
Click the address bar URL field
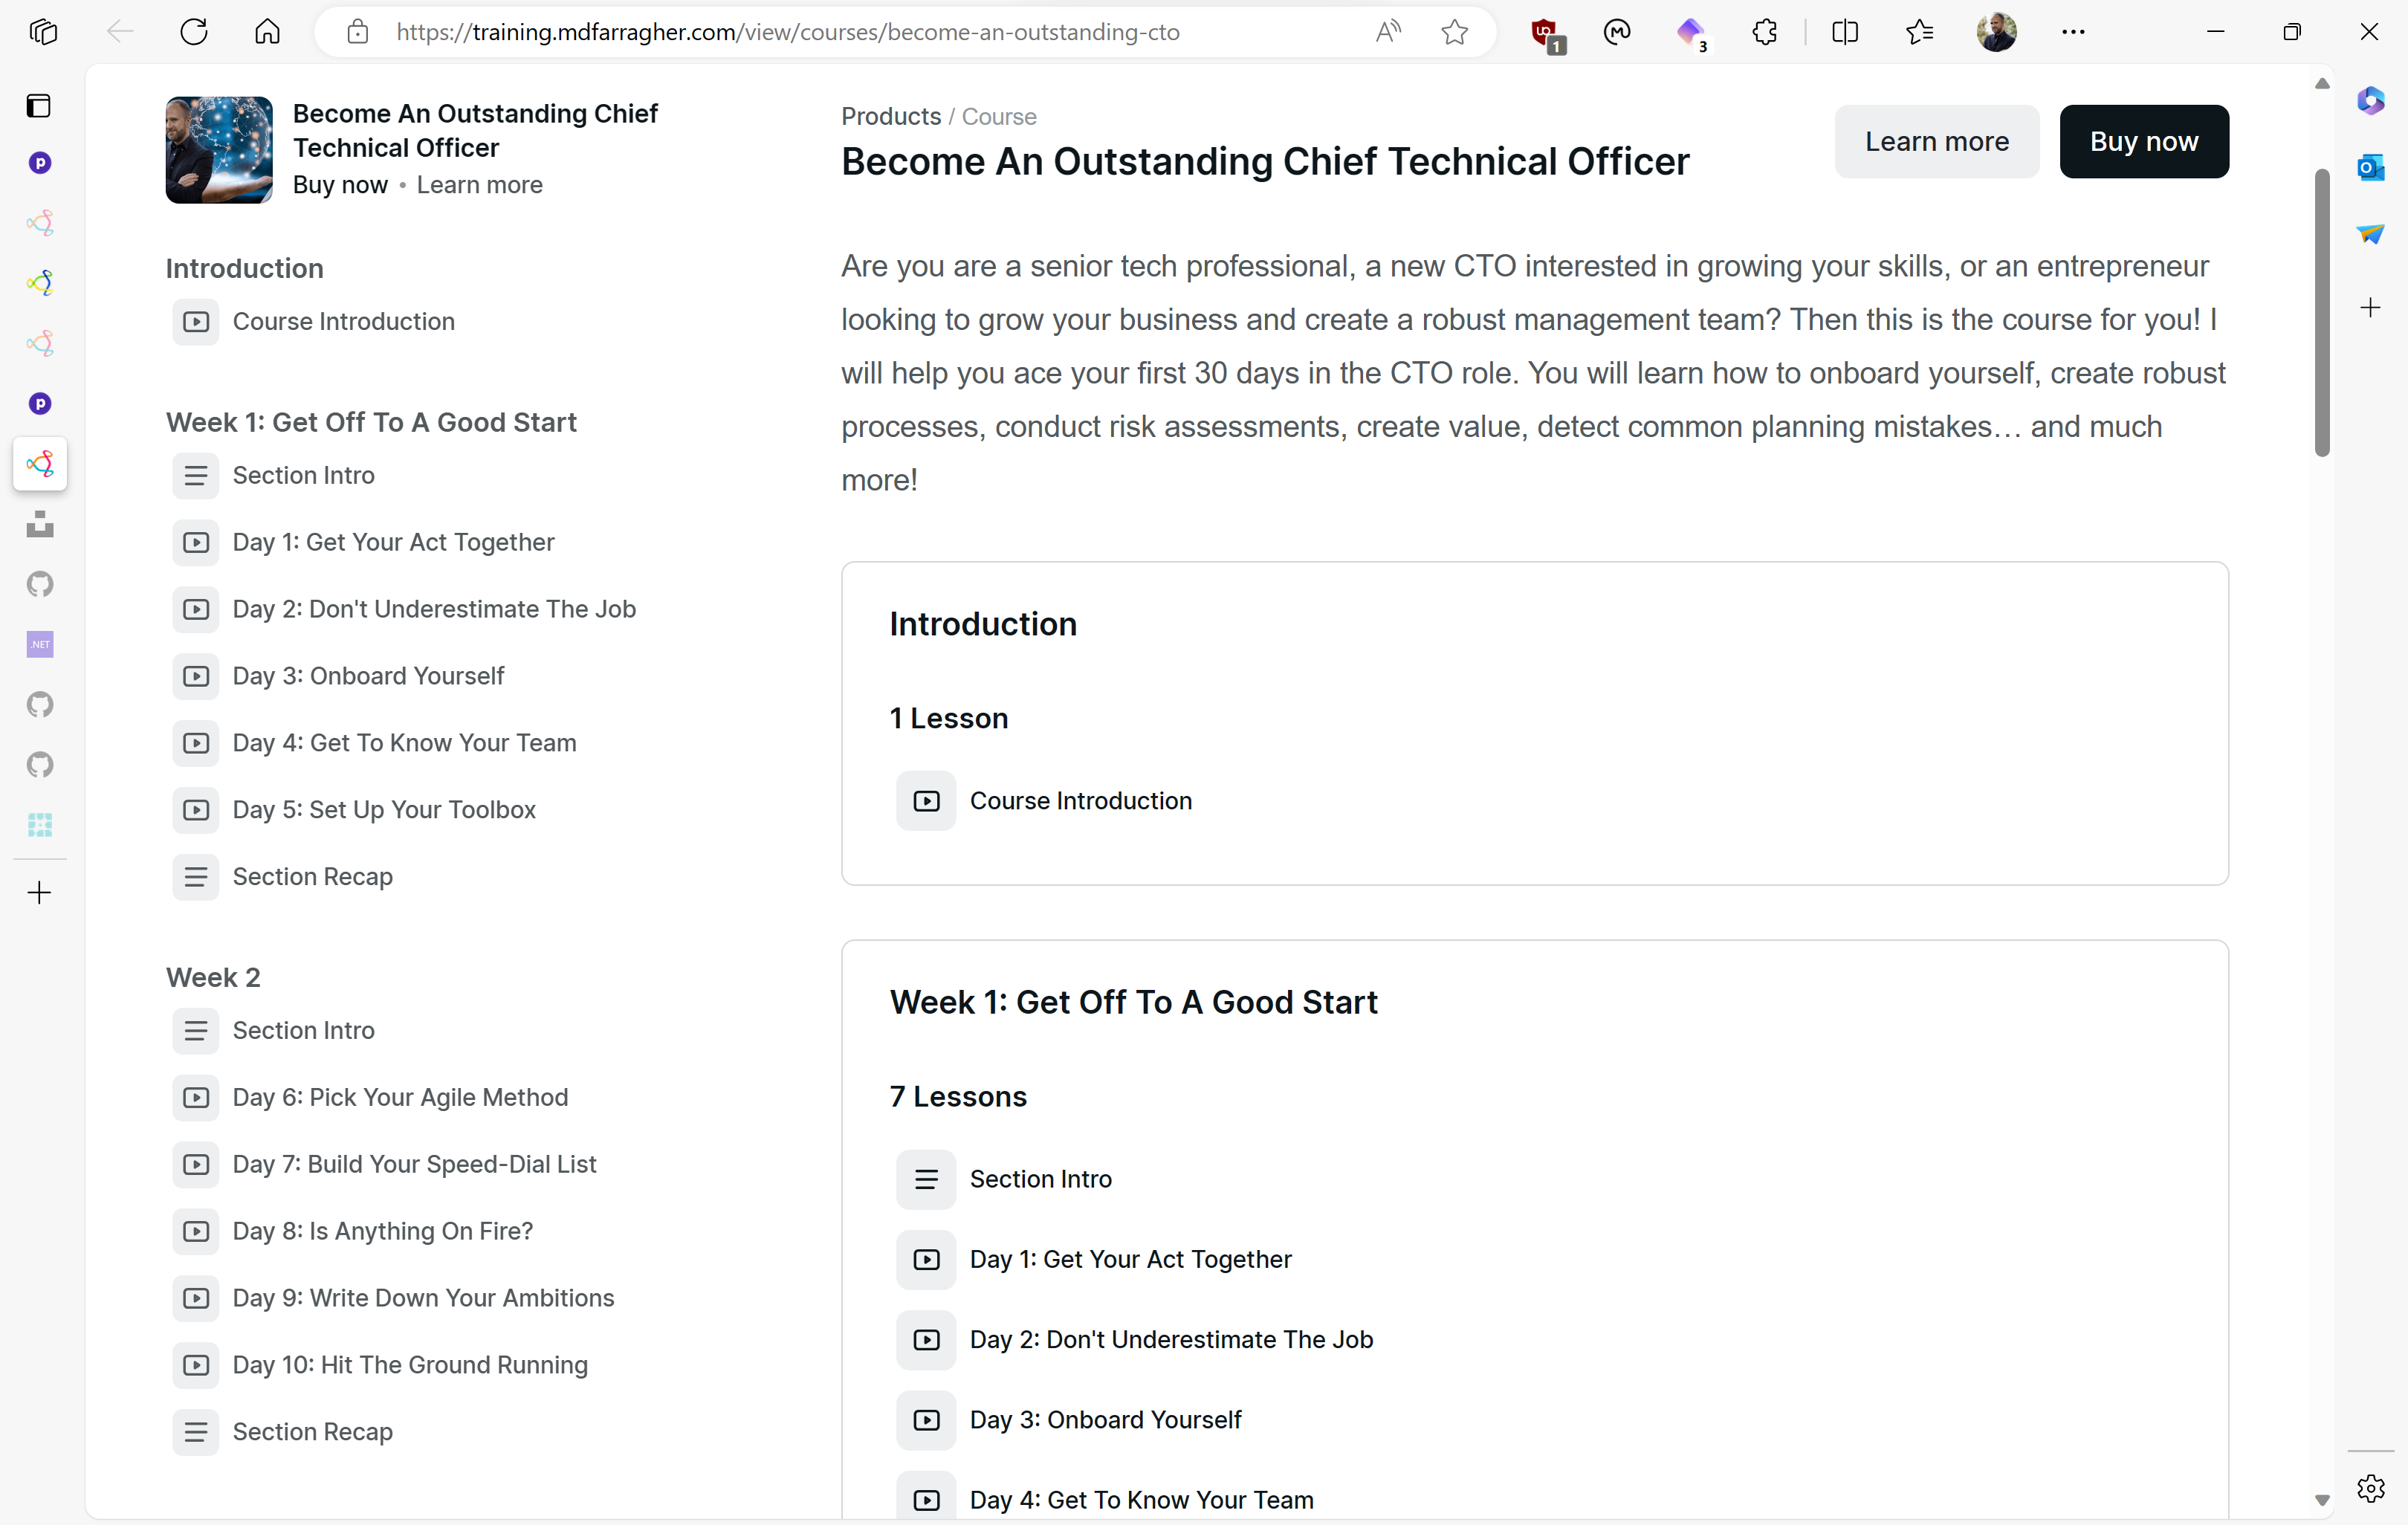pyautogui.click(x=787, y=32)
